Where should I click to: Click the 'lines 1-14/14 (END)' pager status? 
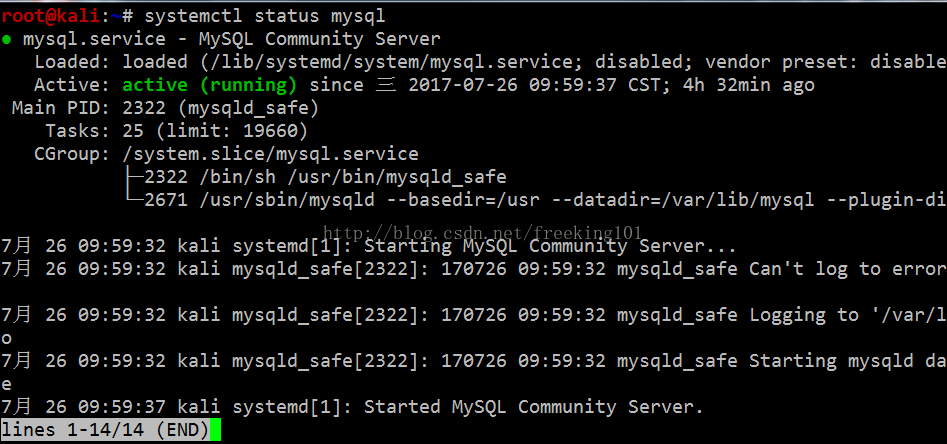tap(105, 430)
